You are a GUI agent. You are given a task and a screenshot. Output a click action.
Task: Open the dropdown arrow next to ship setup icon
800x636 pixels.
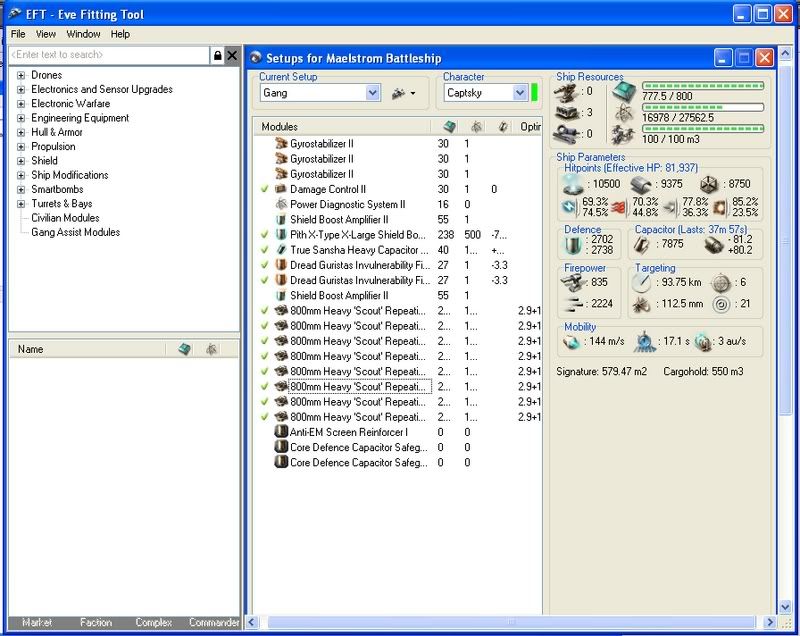(x=412, y=93)
